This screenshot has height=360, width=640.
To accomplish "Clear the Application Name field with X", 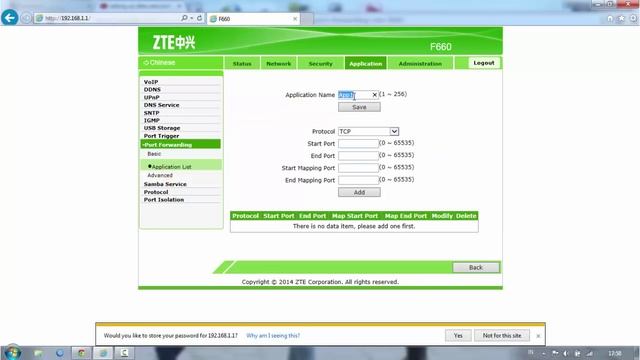I will coord(374,95).
